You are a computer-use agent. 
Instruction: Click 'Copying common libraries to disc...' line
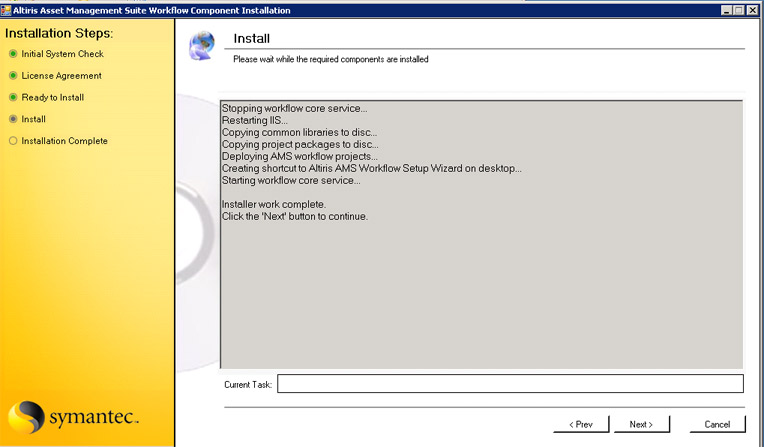[x=300, y=132]
